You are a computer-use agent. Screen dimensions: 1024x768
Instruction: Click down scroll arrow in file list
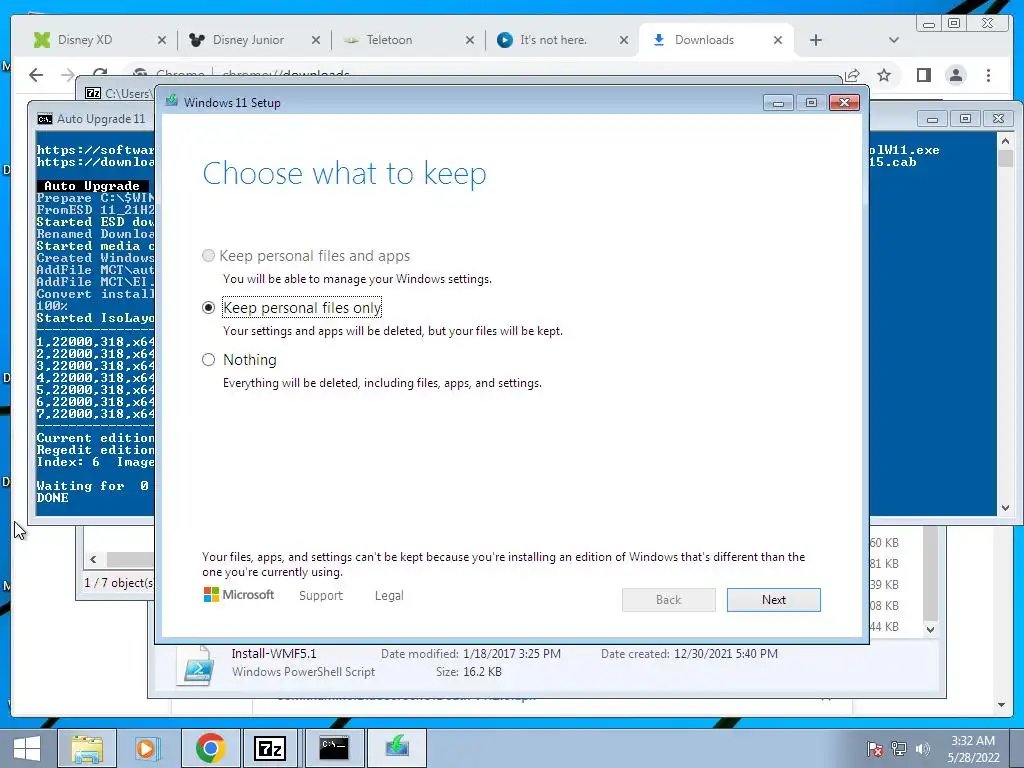pyautogui.click(x=931, y=630)
